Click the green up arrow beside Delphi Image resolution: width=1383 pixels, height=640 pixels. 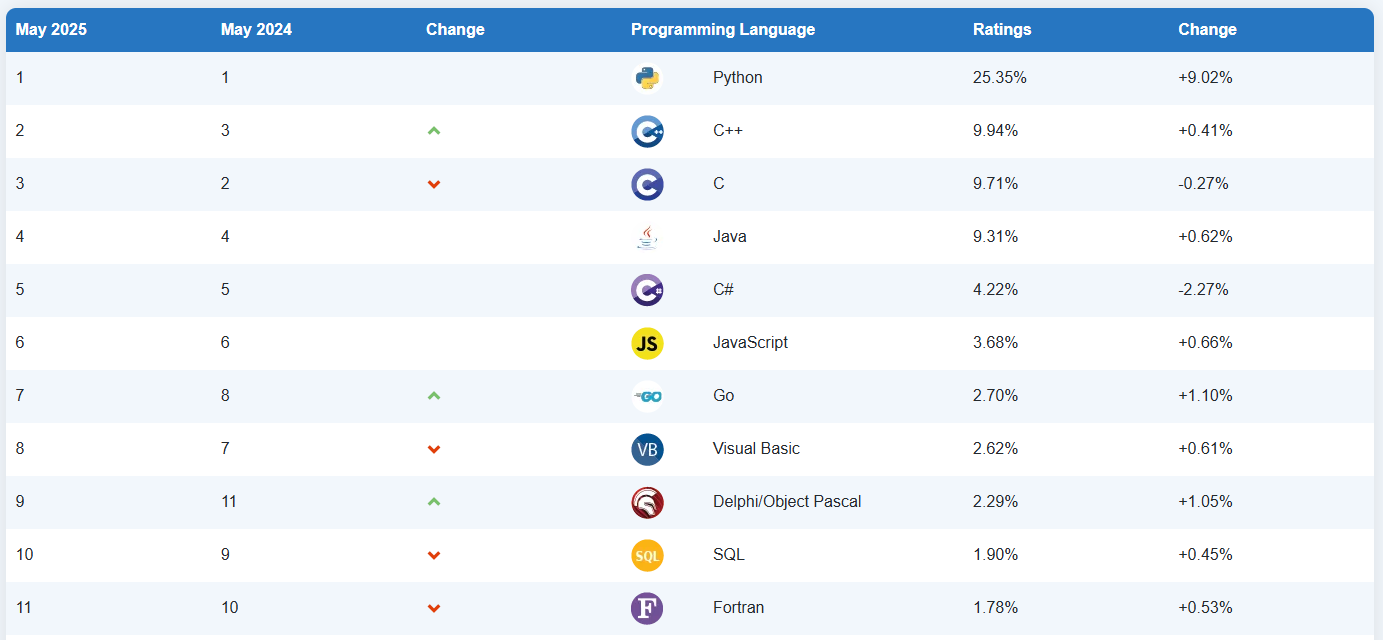[434, 502]
